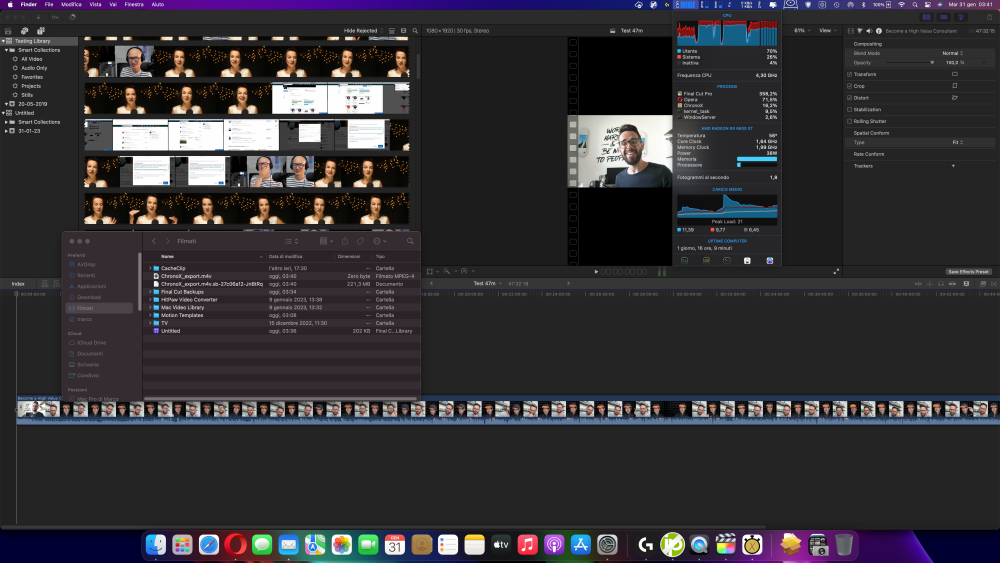This screenshot has width=1000, height=563.
Task: Select the Mac Video Library folder row
Action: (x=281, y=307)
